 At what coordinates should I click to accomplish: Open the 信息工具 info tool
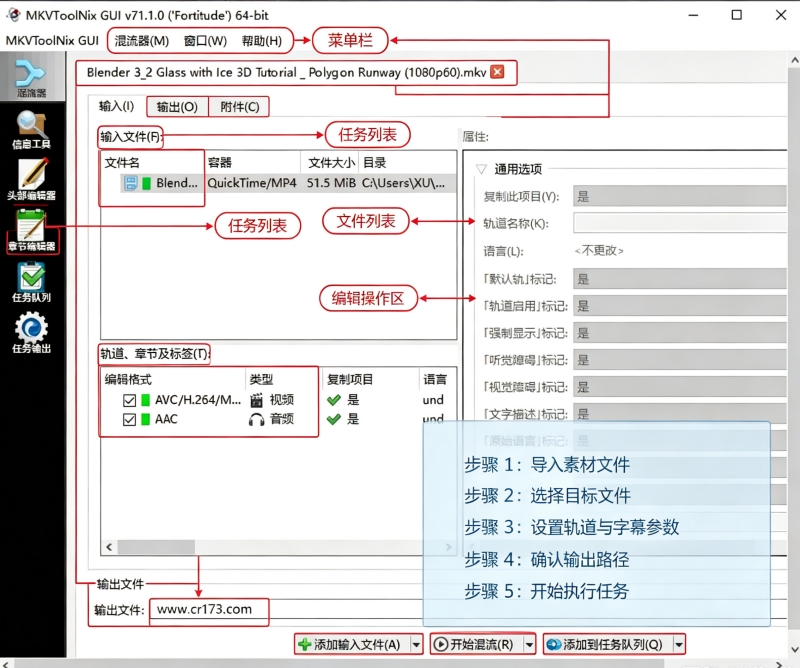tap(32, 130)
